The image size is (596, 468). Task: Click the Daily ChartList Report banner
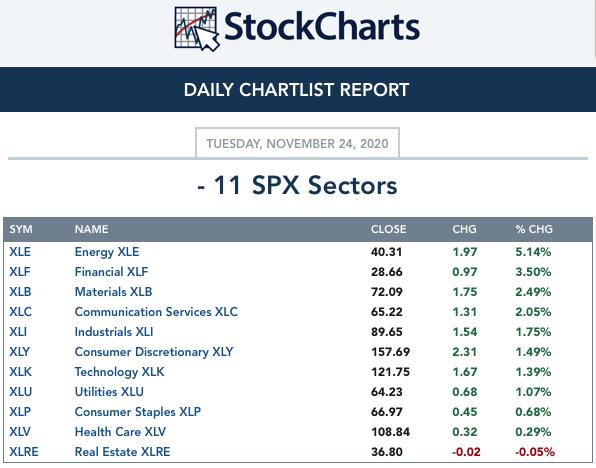pyautogui.click(x=296, y=90)
